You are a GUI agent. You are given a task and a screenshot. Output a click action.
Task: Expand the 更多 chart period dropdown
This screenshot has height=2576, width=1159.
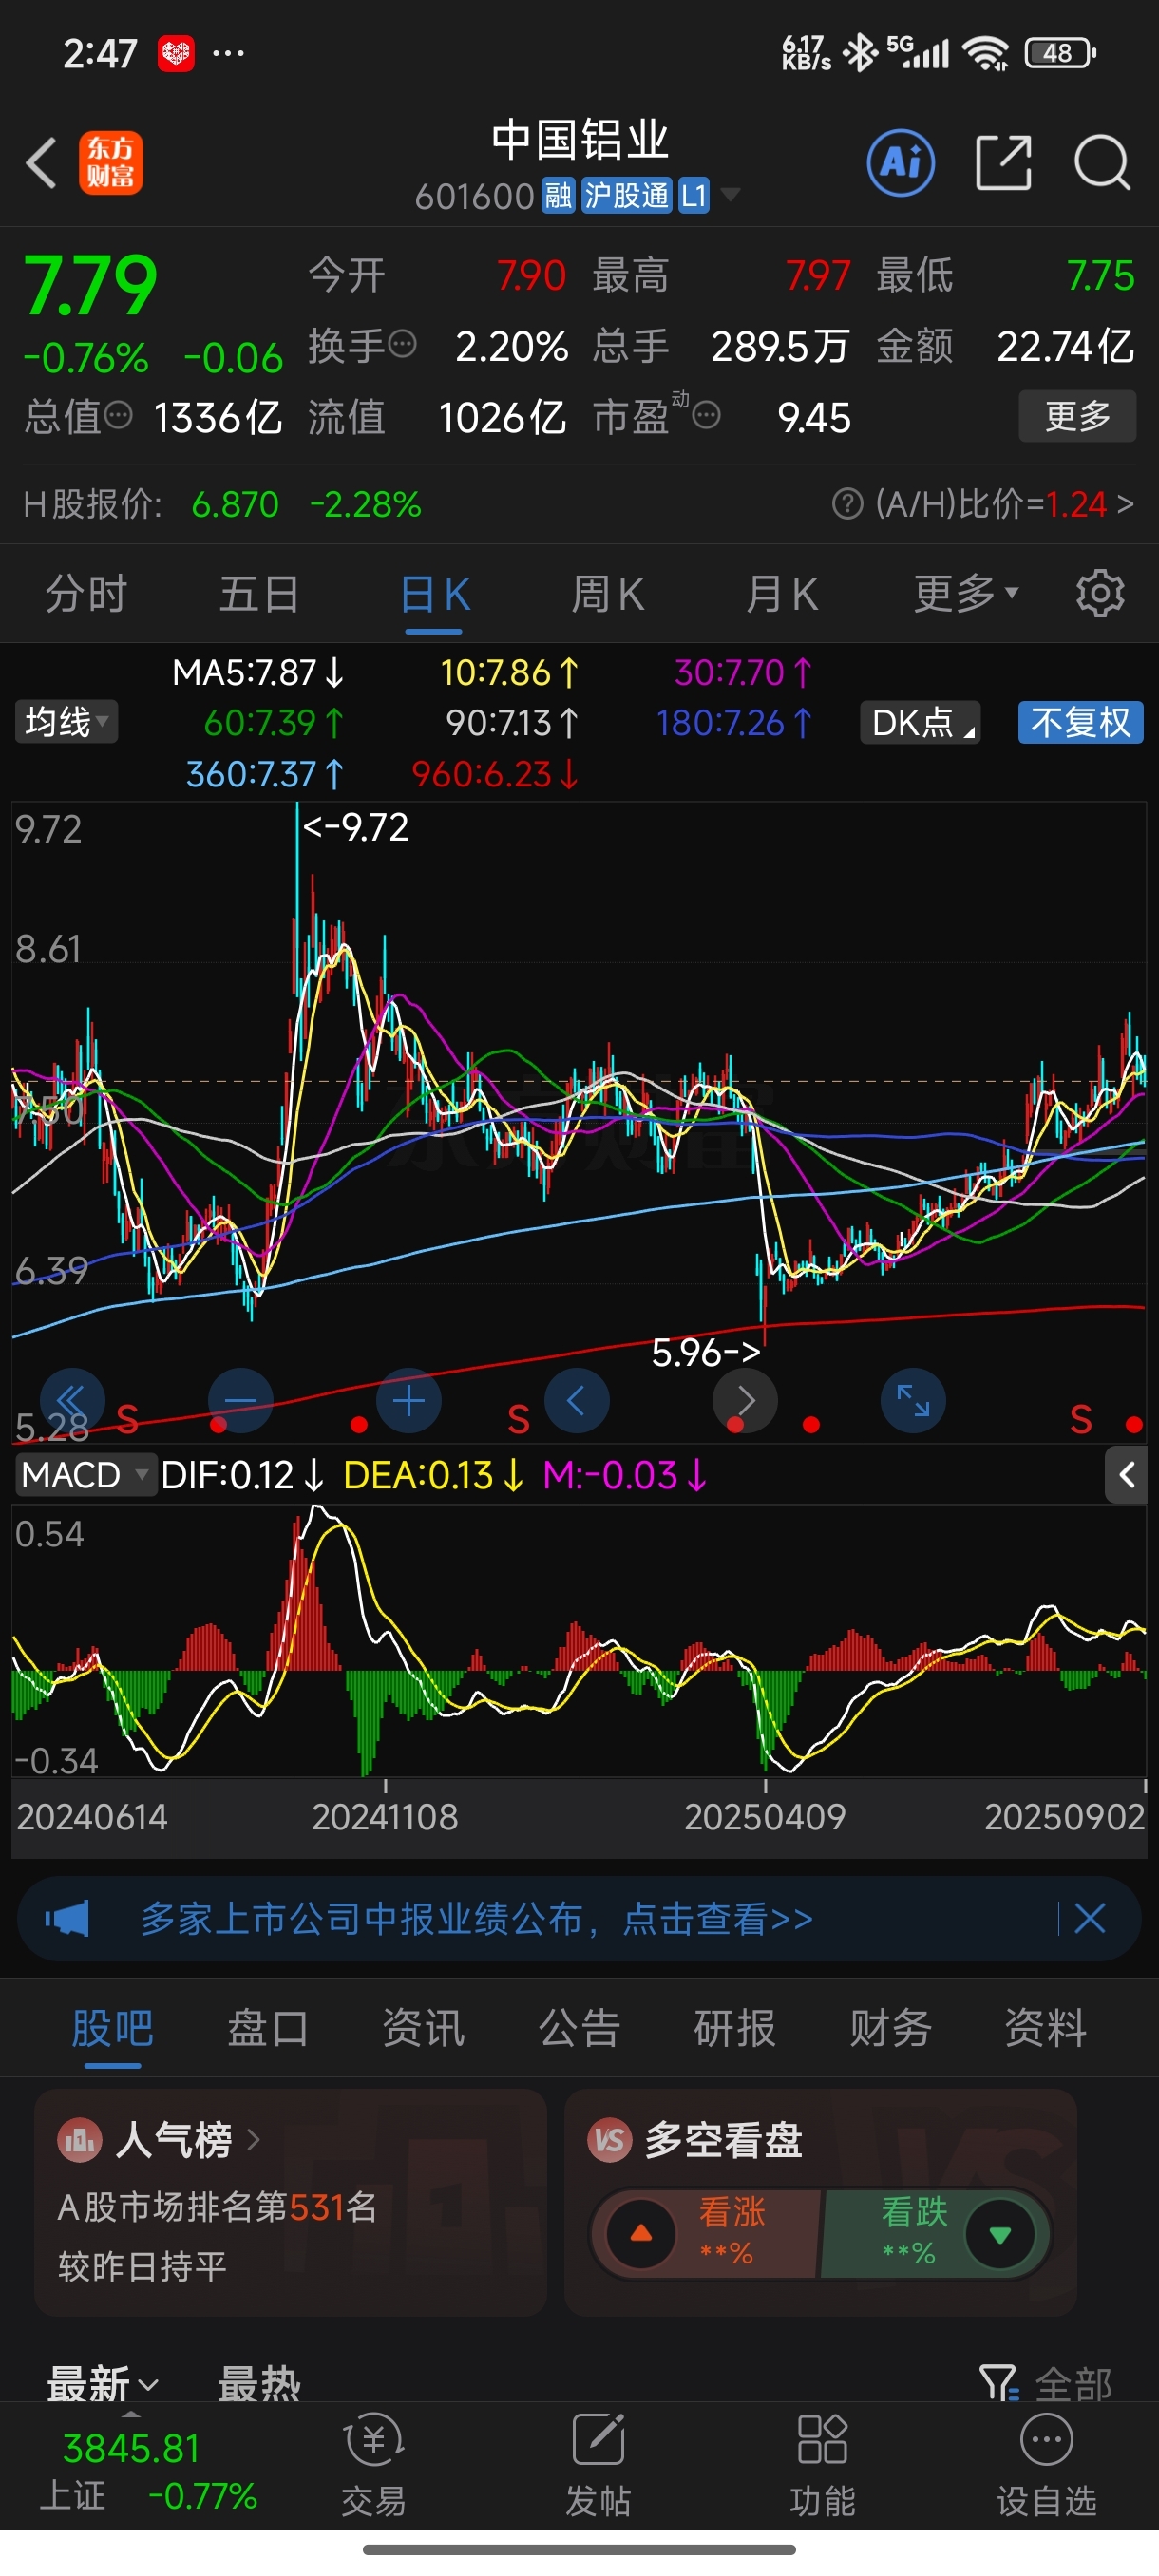966,594
